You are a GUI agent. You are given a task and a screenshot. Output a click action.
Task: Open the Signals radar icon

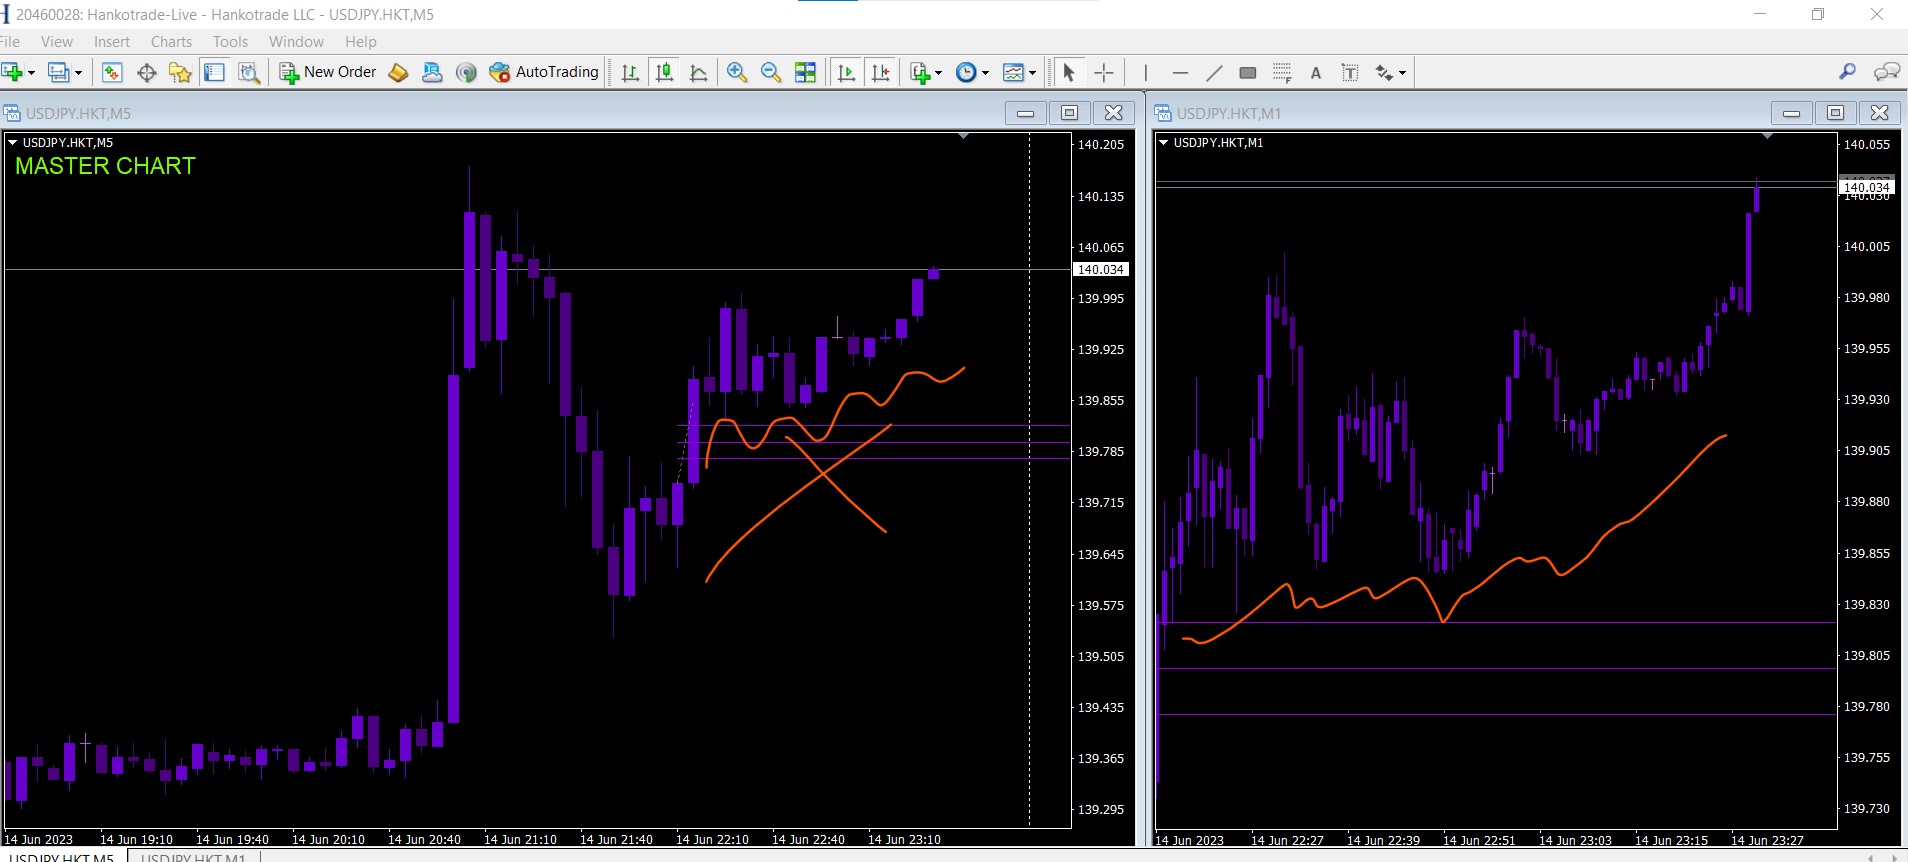pyautogui.click(x=466, y=72)
